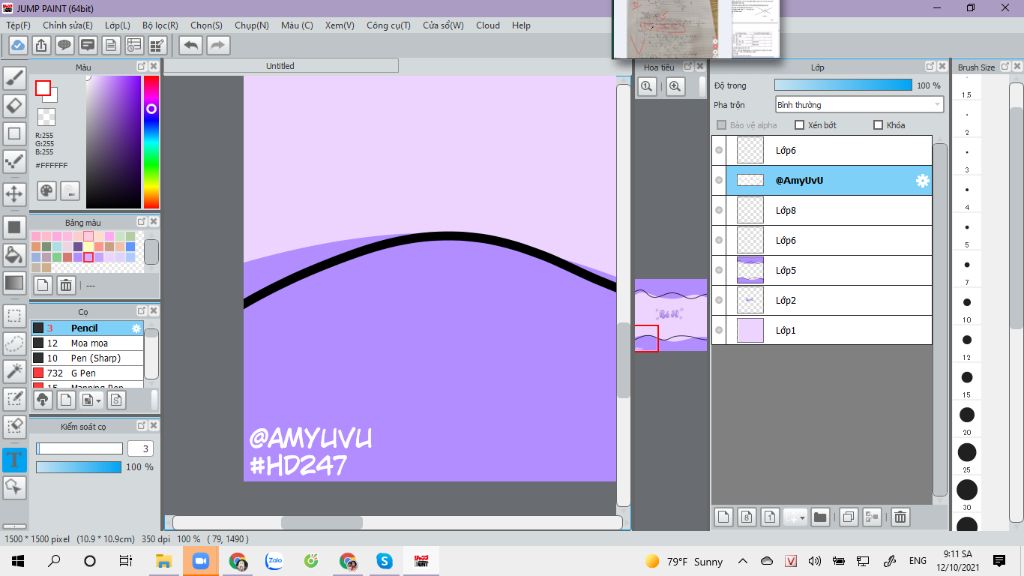Screen dimensions: 1024x576
Task: Activate the Text tool
Action: (14, 460)
